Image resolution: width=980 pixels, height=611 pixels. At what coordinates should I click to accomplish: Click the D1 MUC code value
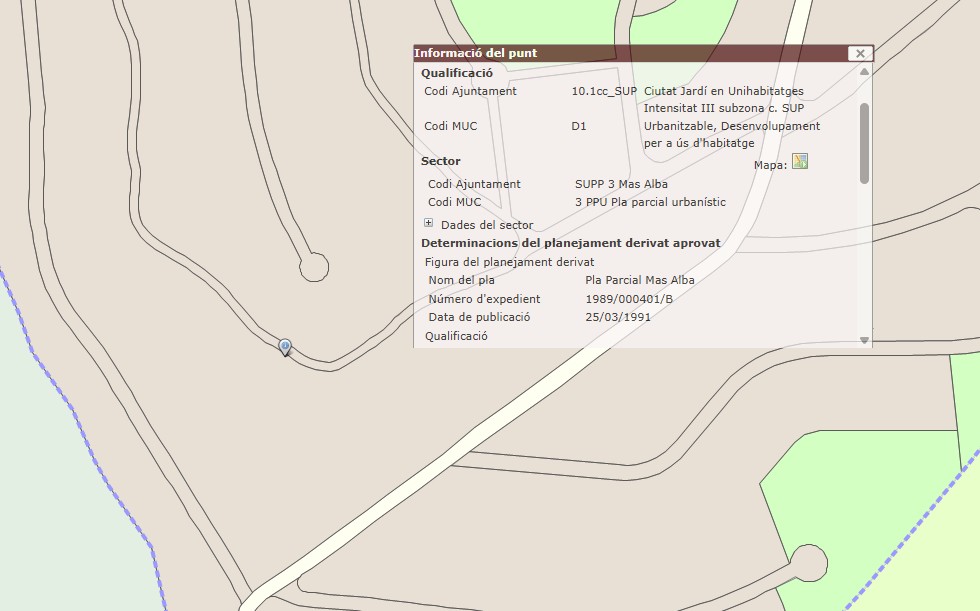[579, 126]
